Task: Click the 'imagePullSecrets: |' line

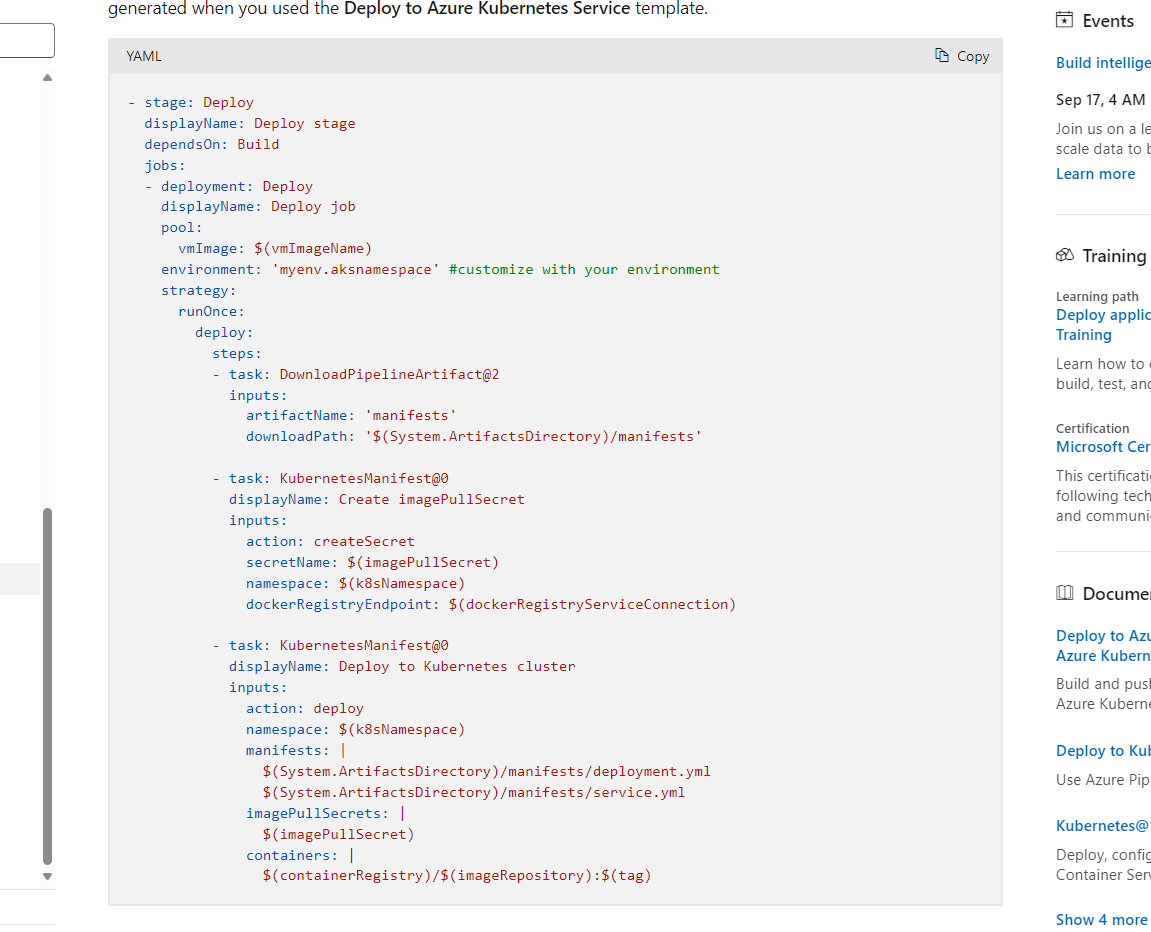Action: click(325, 813)
